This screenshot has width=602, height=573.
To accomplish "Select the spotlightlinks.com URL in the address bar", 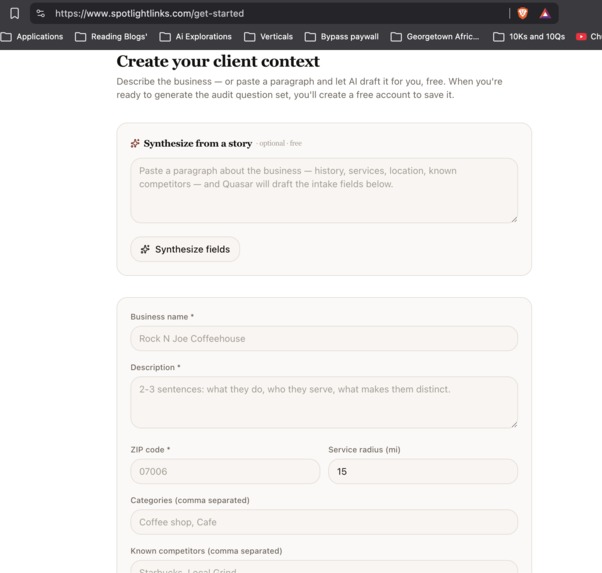I will [149, 13].
